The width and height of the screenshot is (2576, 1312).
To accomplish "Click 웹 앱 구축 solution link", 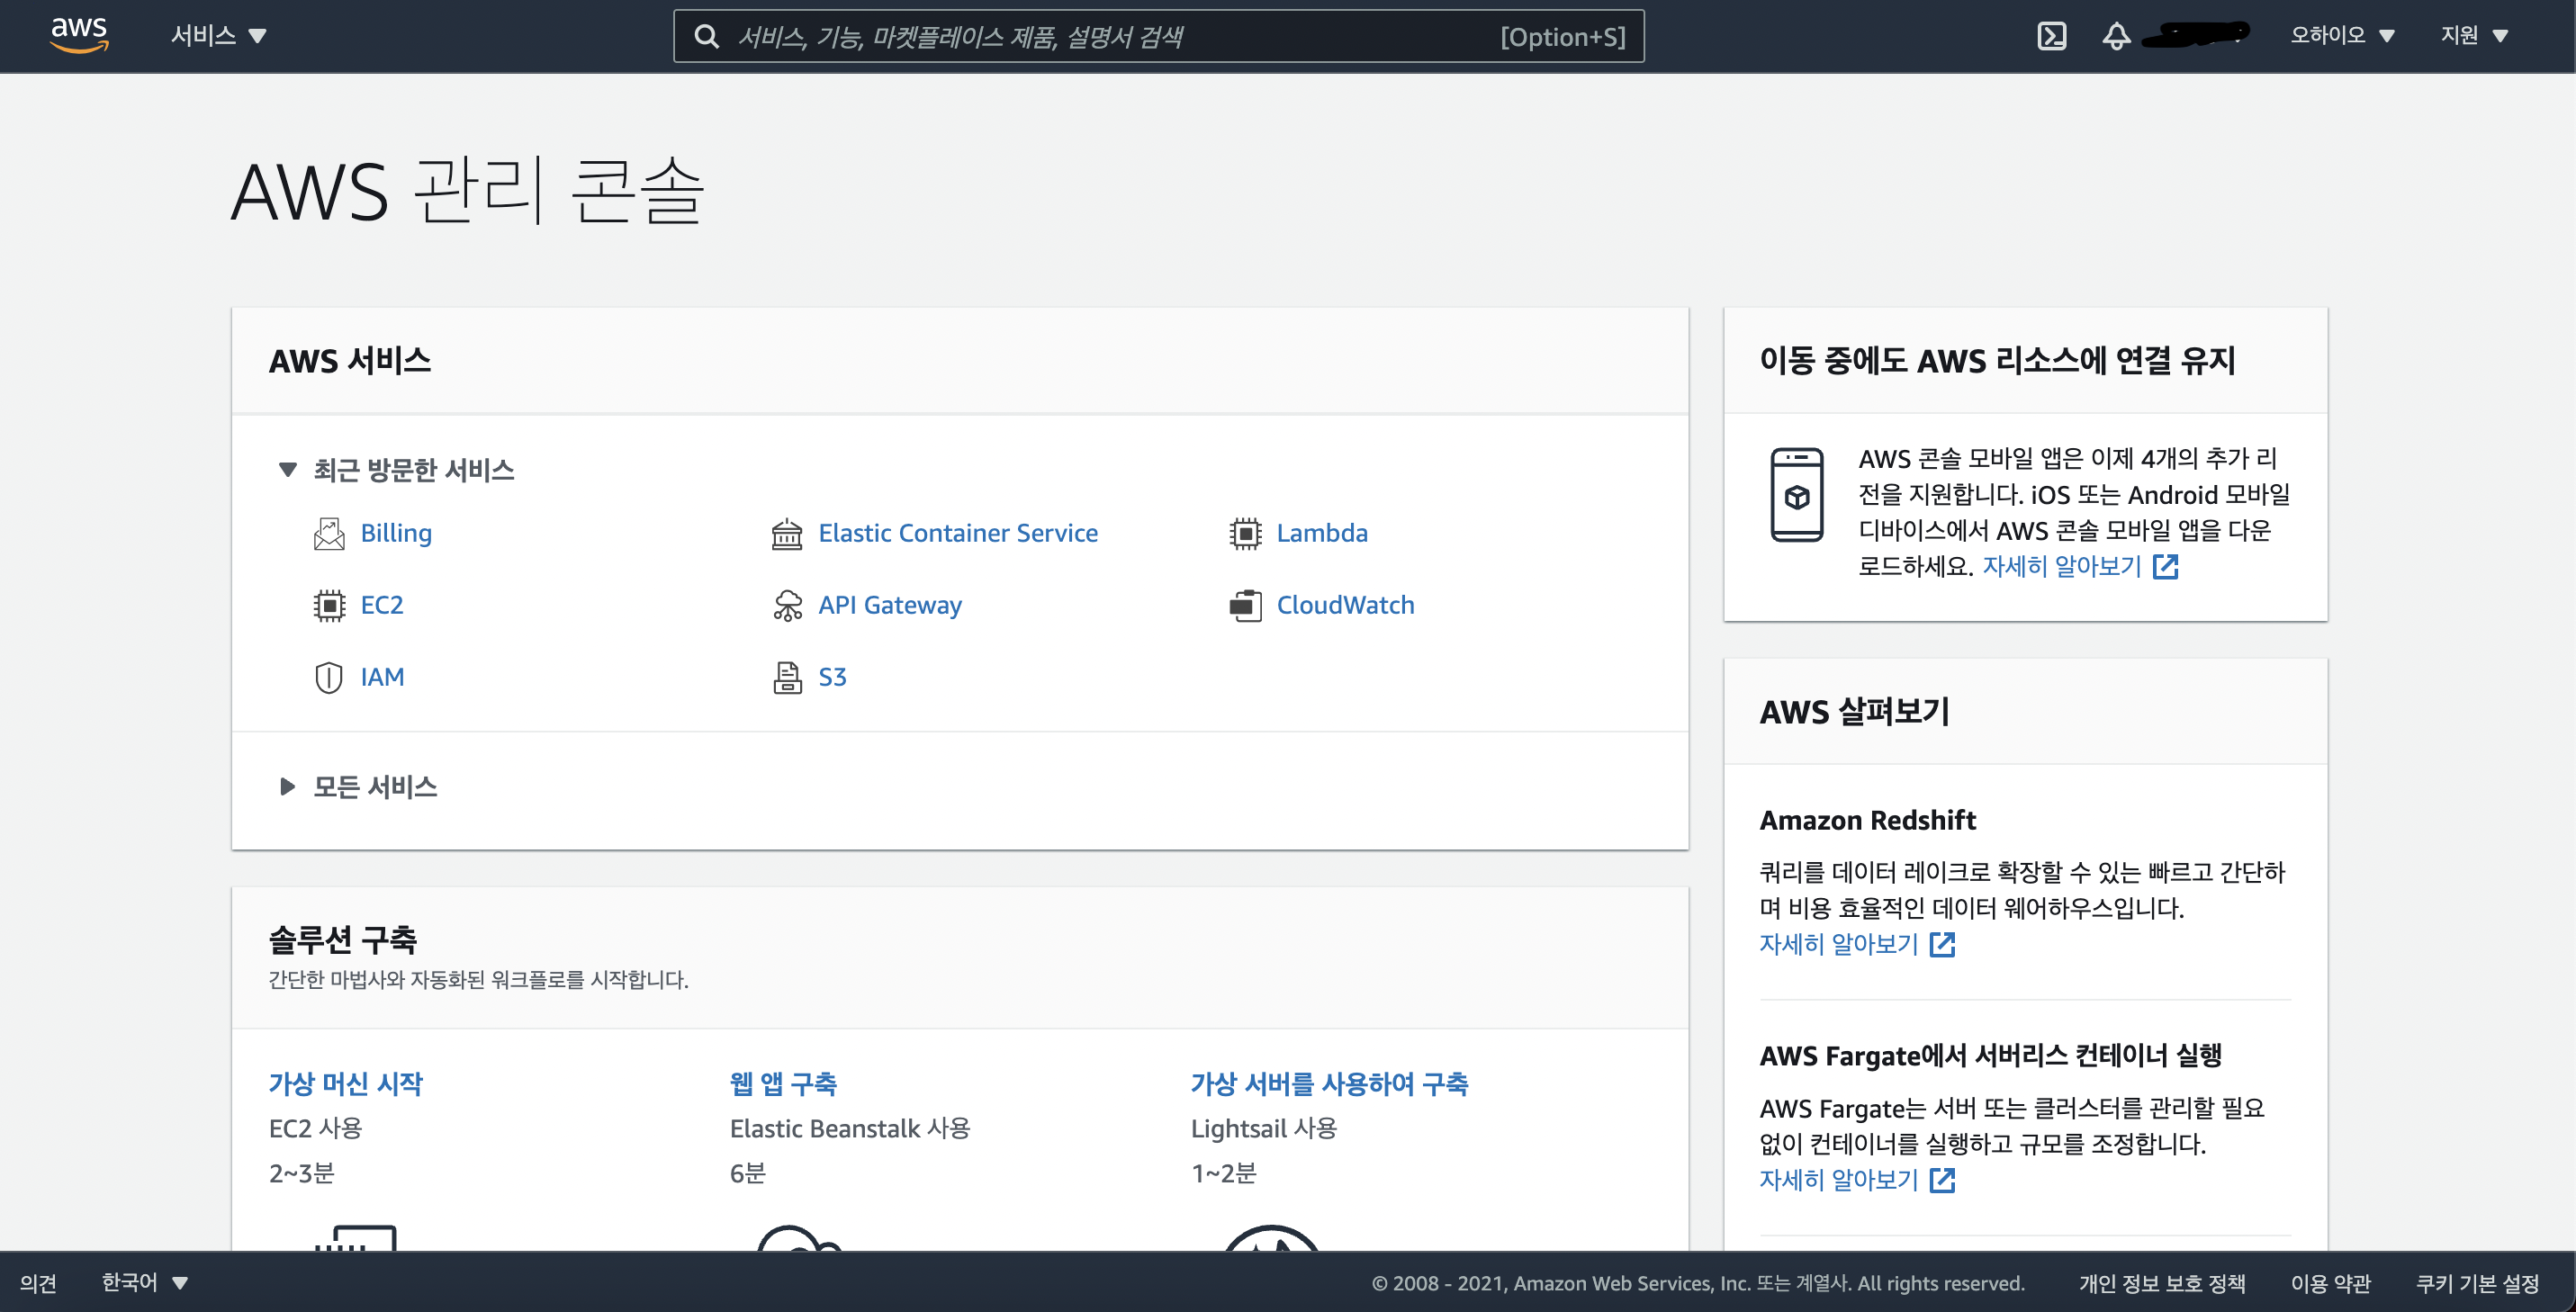I will tap(783, 1084).
